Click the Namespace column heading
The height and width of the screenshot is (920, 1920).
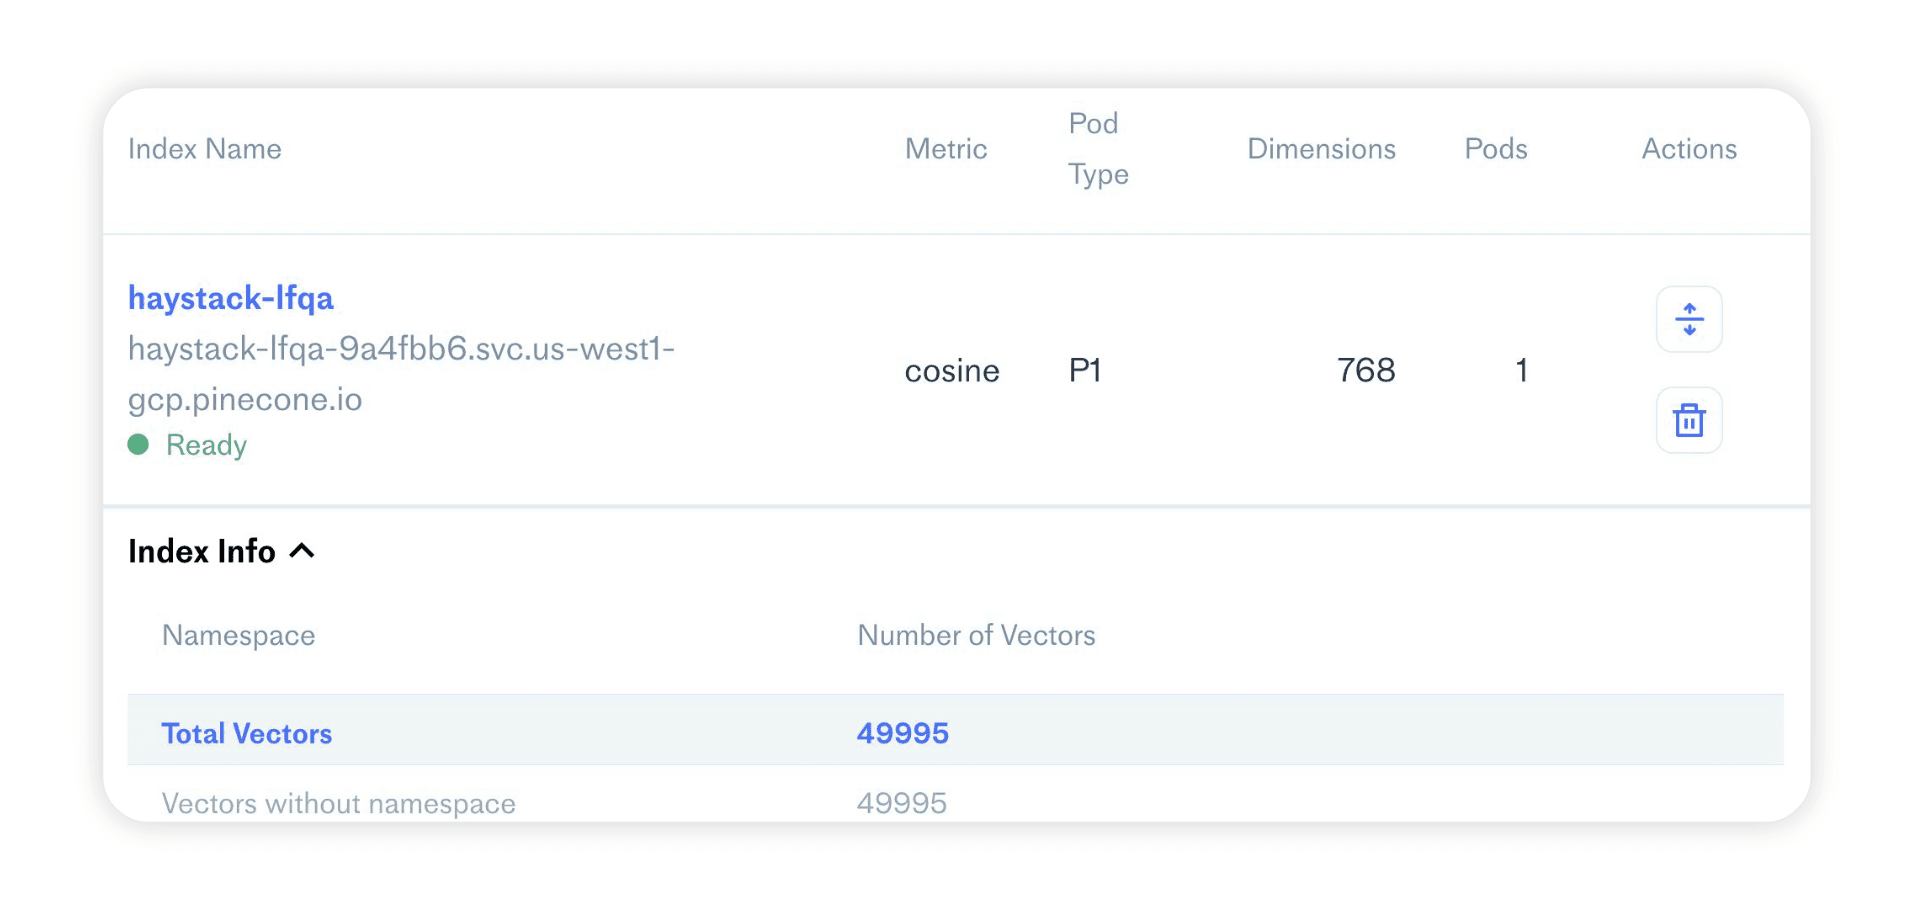[239, 636]
